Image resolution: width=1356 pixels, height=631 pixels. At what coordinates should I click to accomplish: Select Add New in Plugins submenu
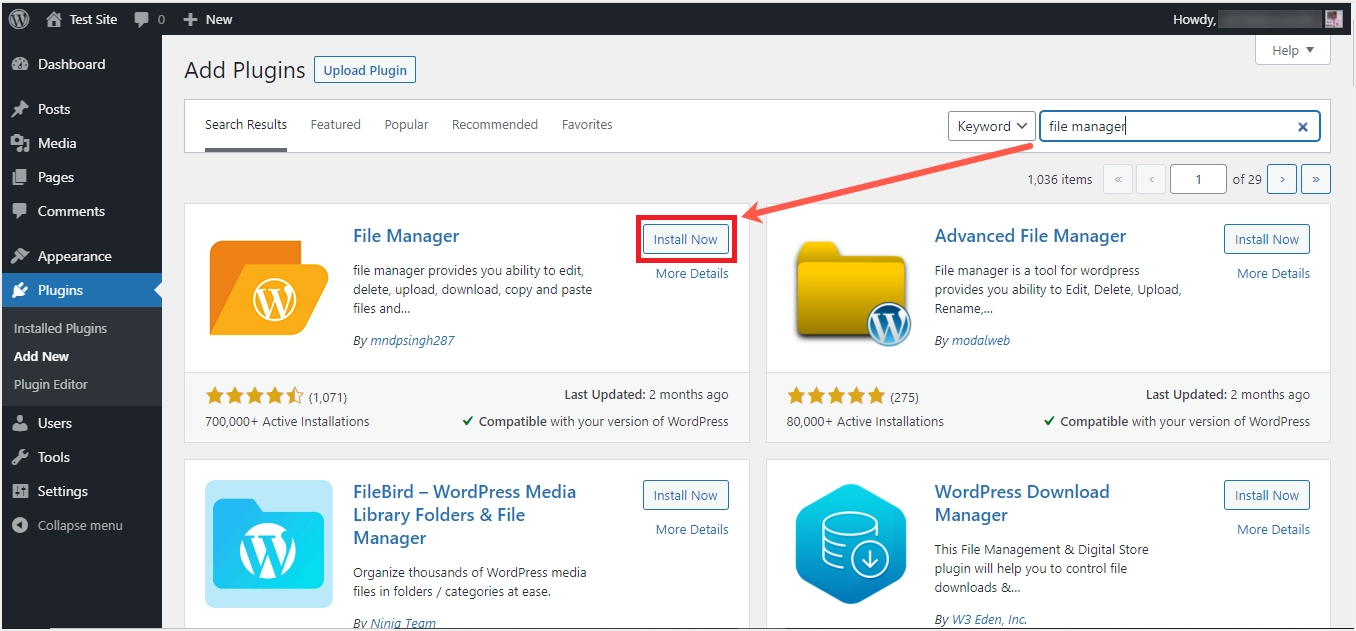point(41,356)
